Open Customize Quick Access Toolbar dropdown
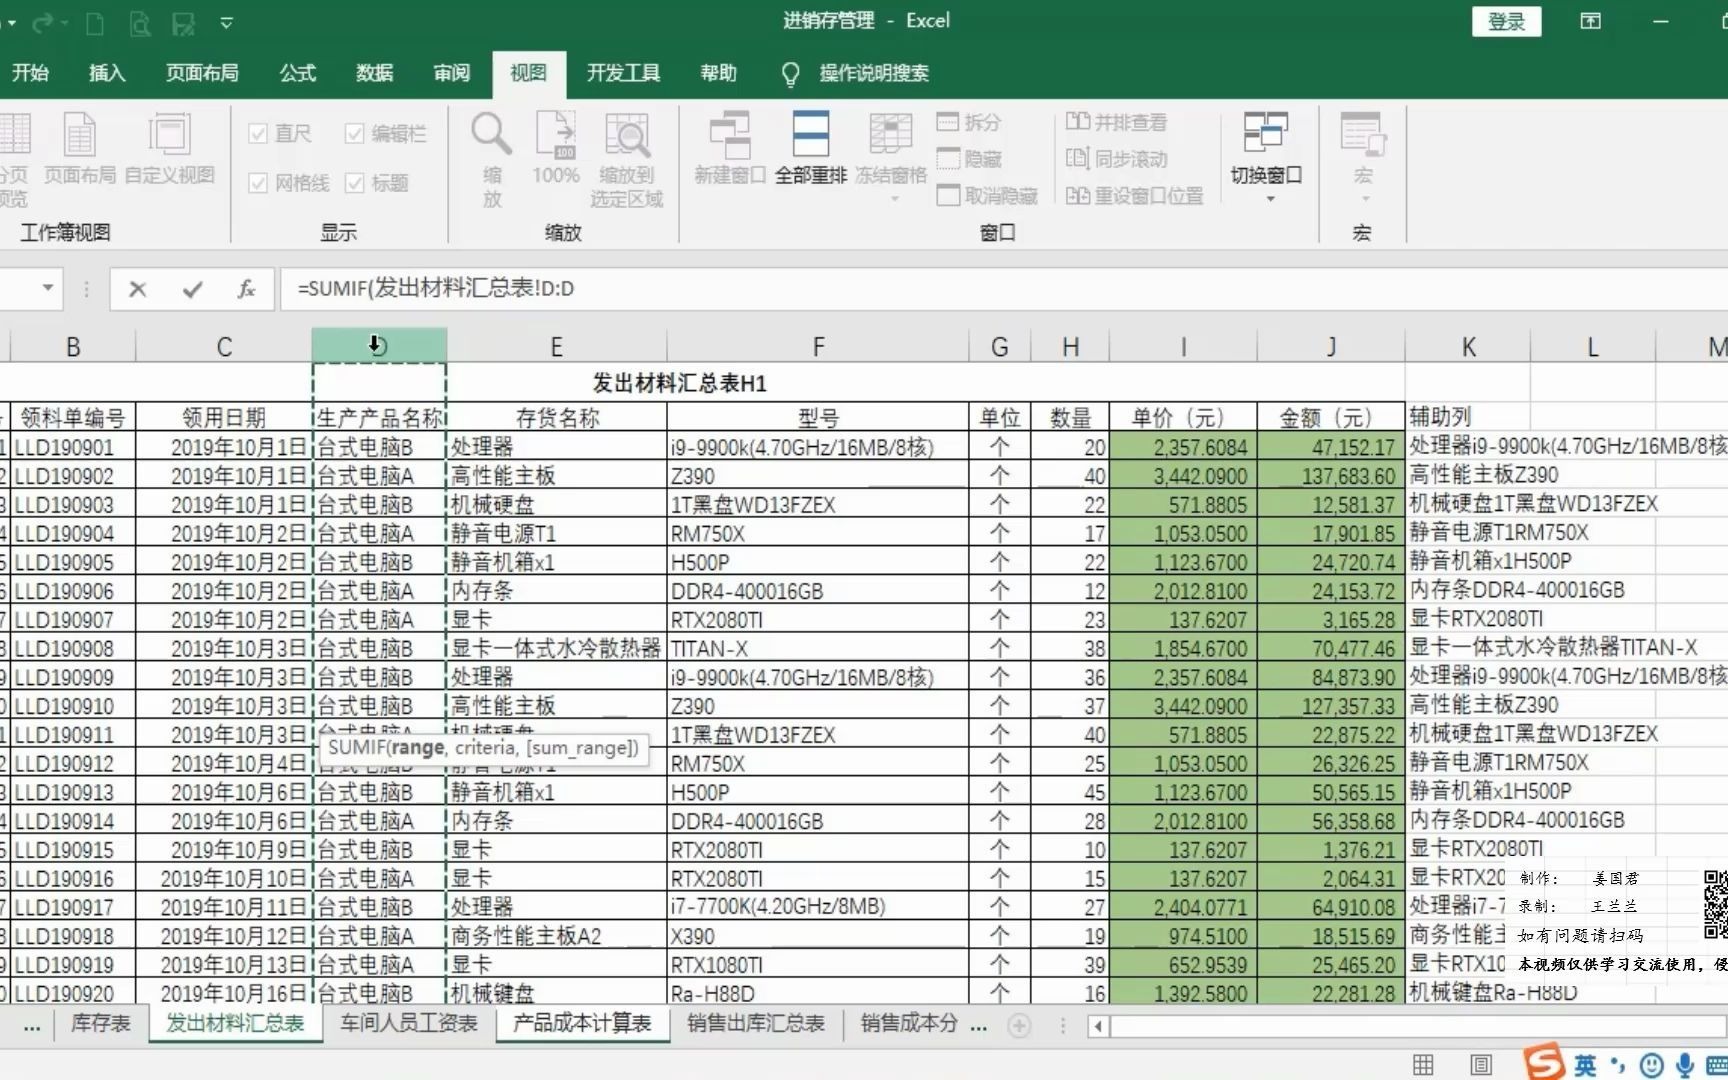Image resolution: width=1728 pixels, height=1080 pixels. point(227,22)
